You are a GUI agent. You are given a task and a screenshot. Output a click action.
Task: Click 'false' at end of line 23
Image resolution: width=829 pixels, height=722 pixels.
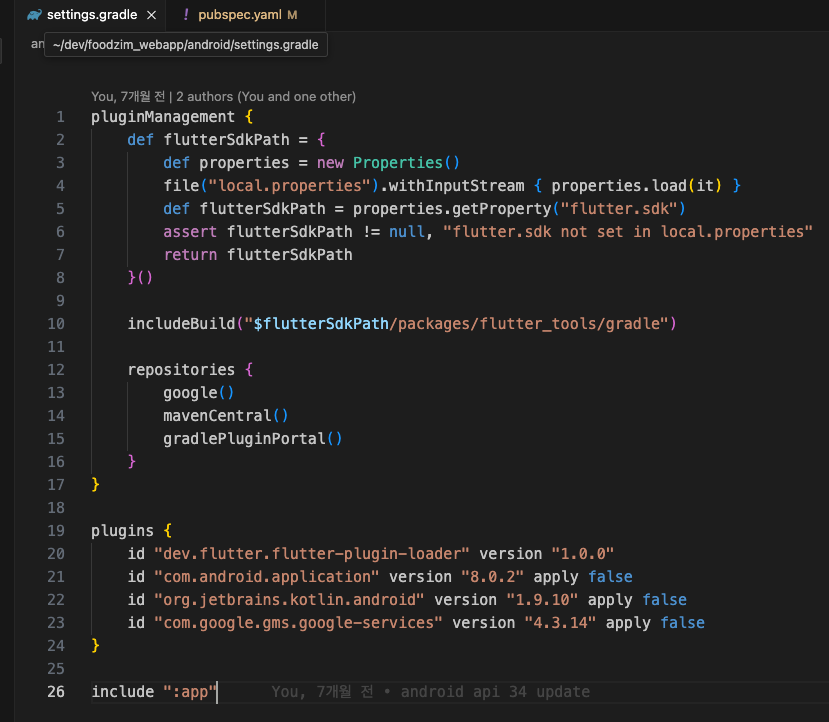(682, 623)
